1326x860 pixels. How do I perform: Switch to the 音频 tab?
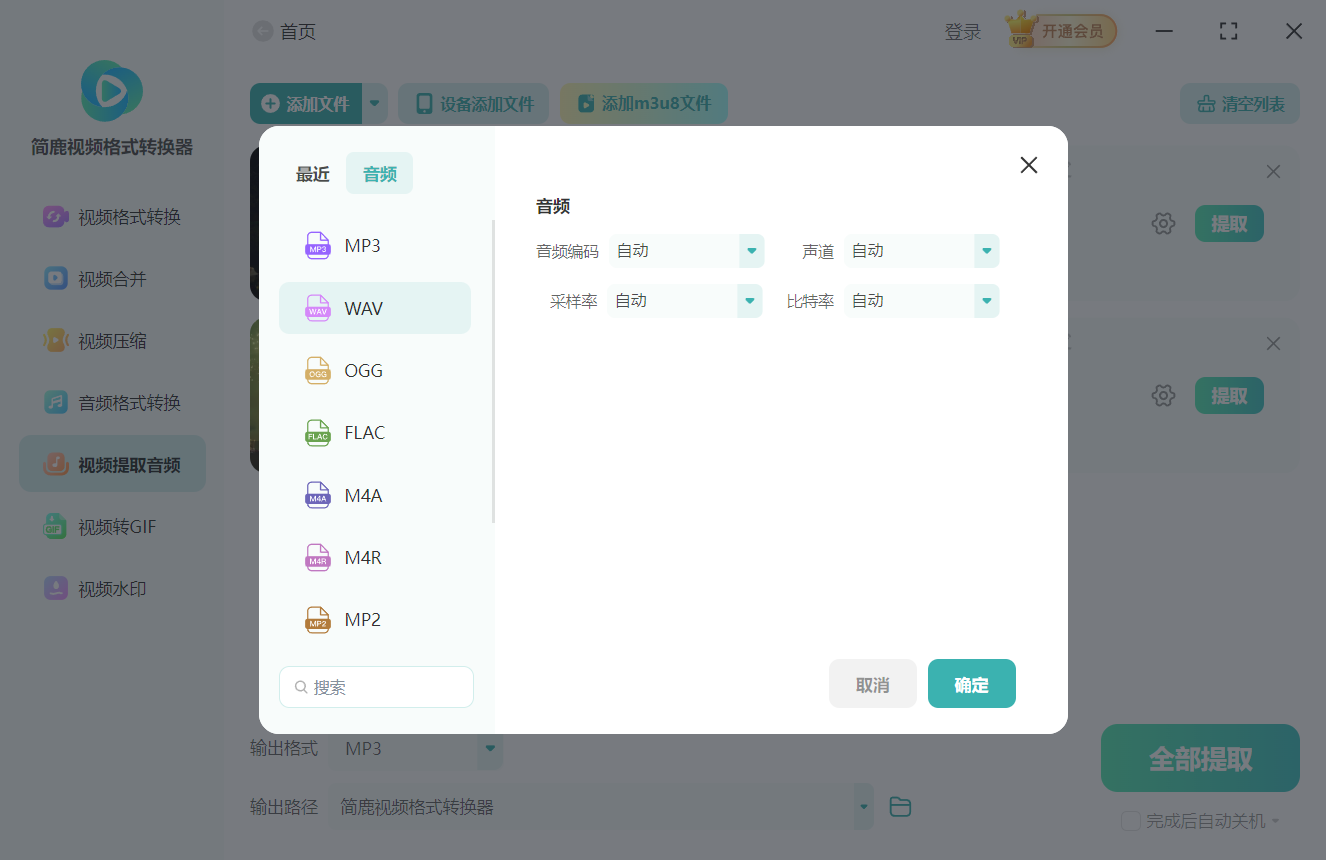380,174
